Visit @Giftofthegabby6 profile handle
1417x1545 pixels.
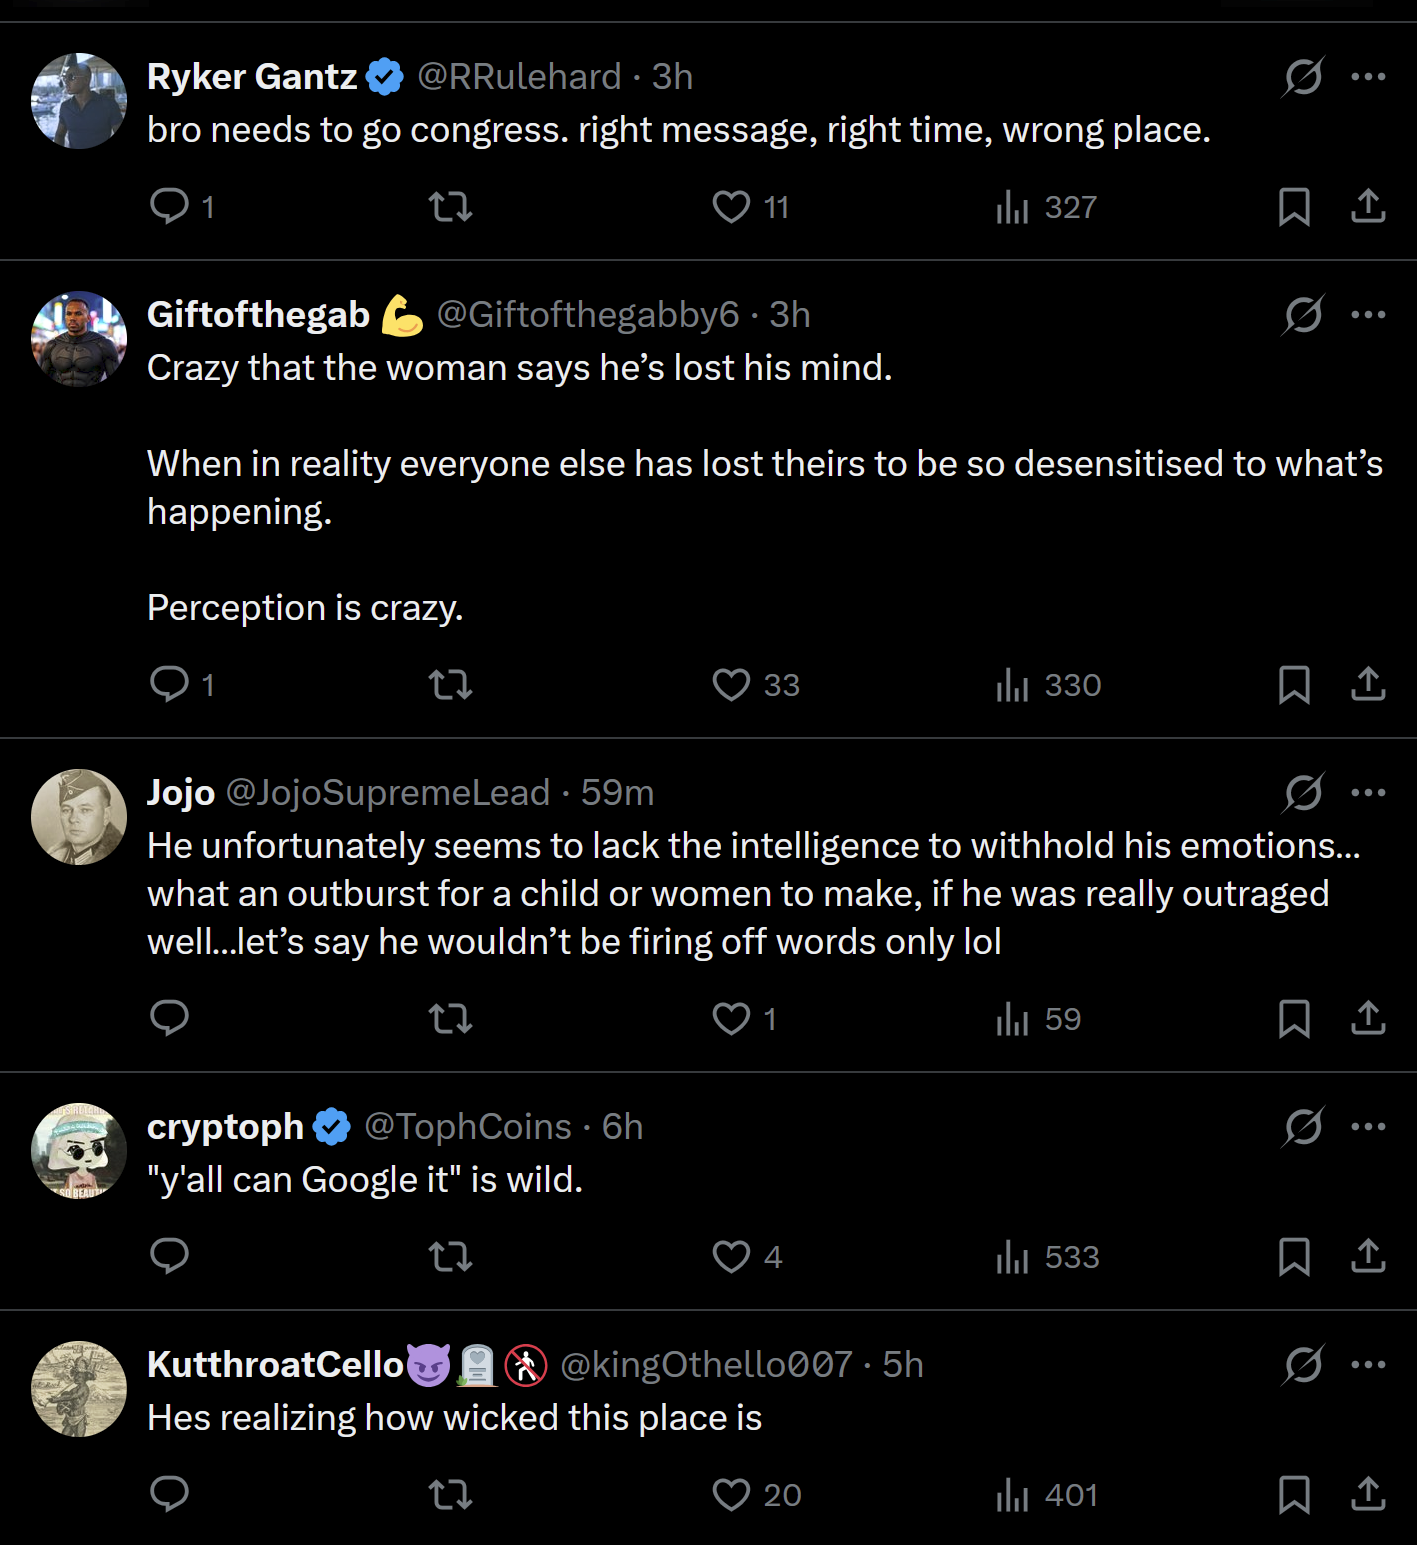click(588, 315)
